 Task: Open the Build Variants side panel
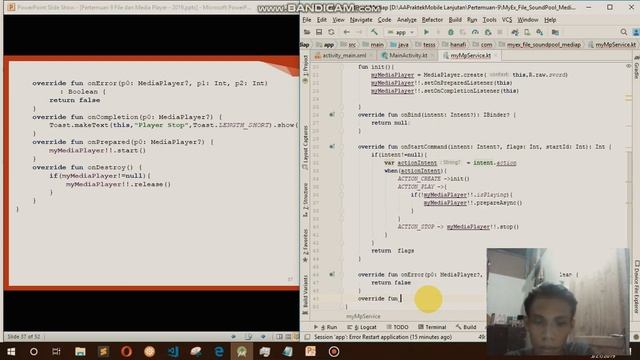tap(305, 295)
